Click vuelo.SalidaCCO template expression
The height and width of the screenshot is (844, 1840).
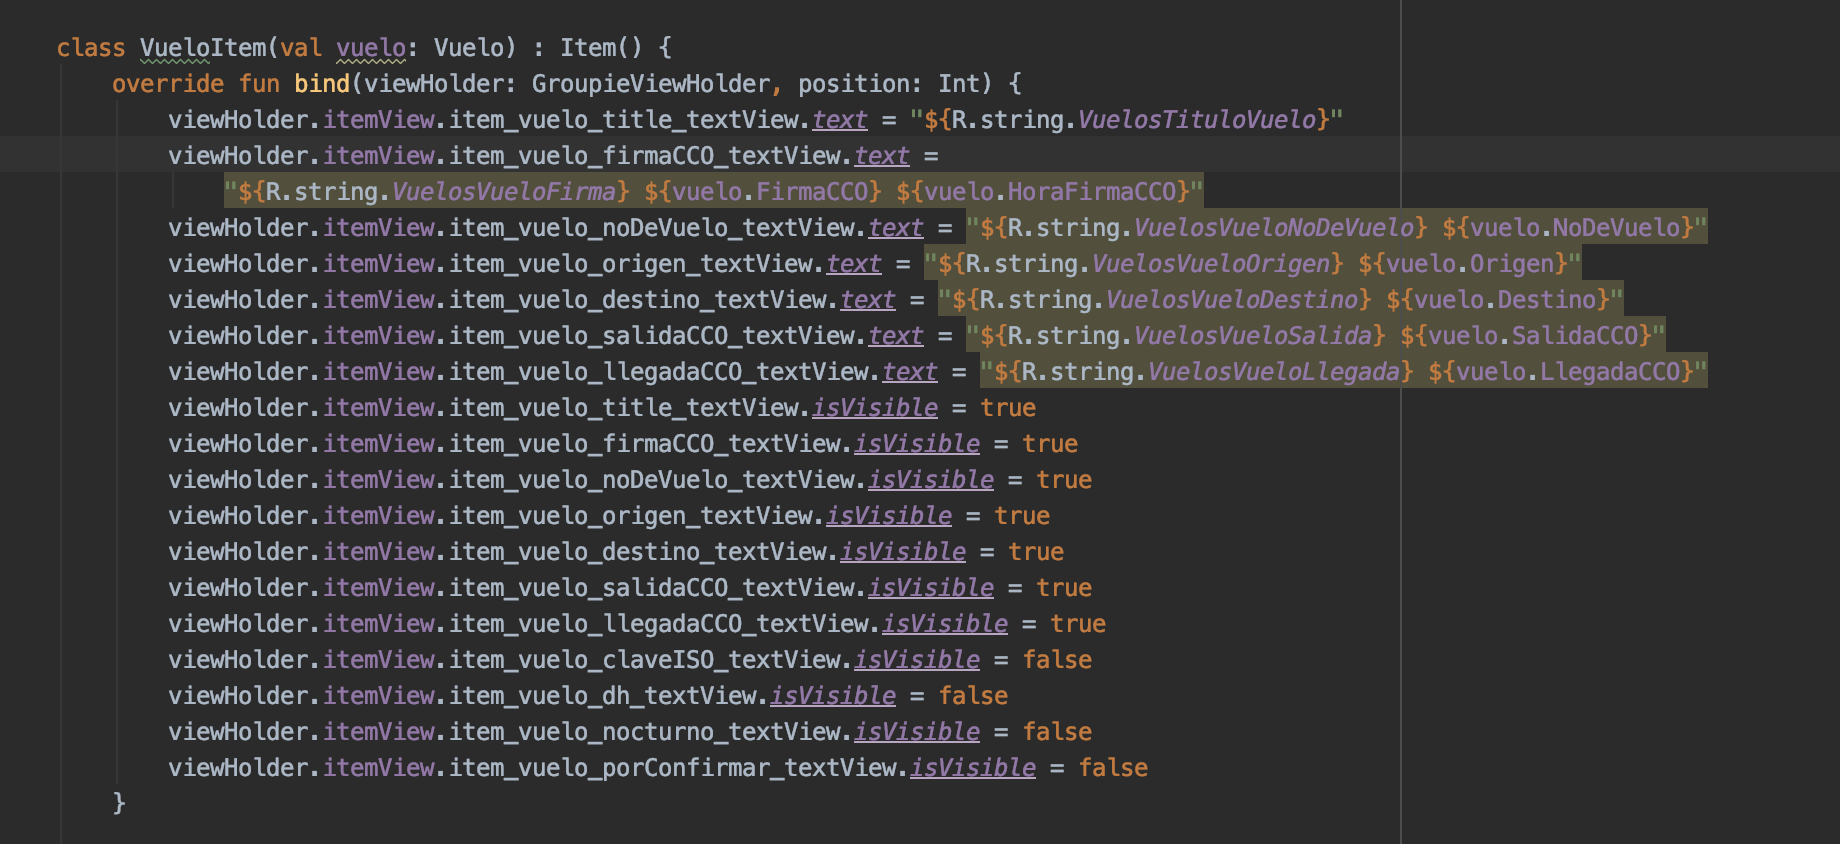coord(1525,336)
